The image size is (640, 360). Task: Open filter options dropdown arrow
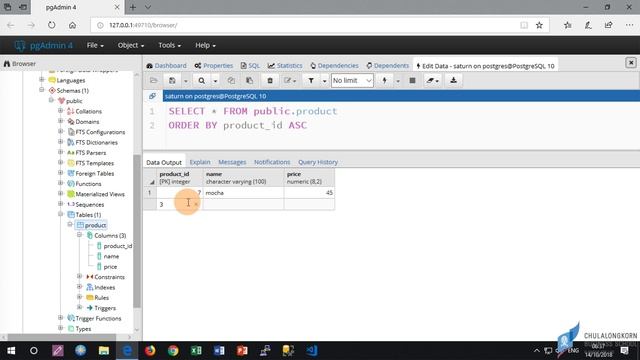(x=324, y=81)
